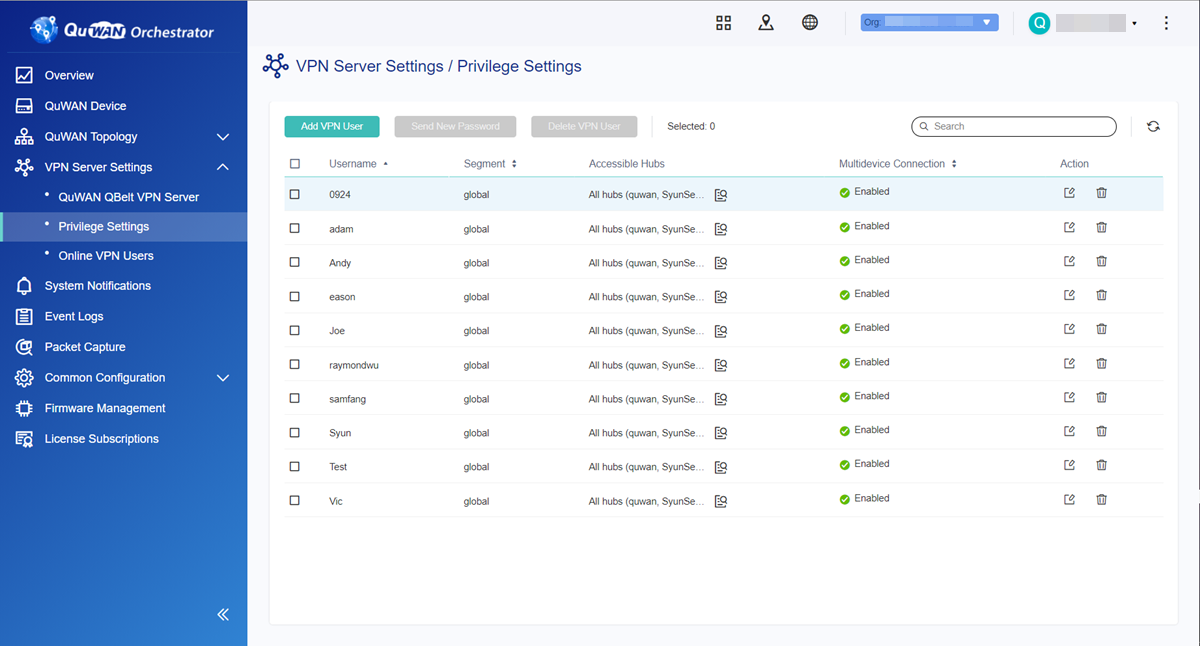Screen dimensions: 1200x646
Task: Open the Org selector dropdown
Action: coord(929,21)
